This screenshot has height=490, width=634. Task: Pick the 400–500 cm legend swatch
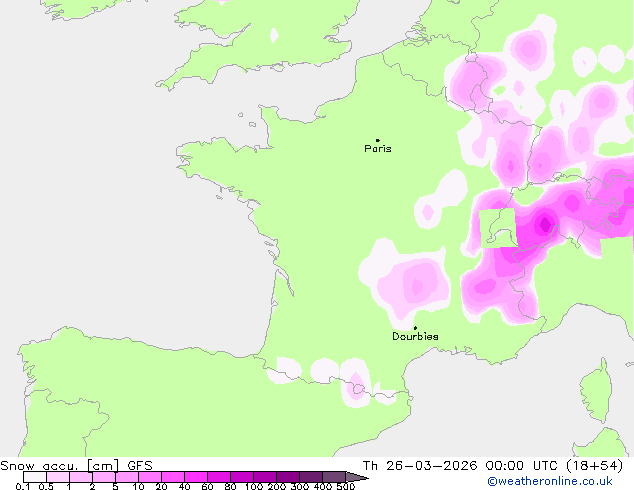[x=334, y=477]
